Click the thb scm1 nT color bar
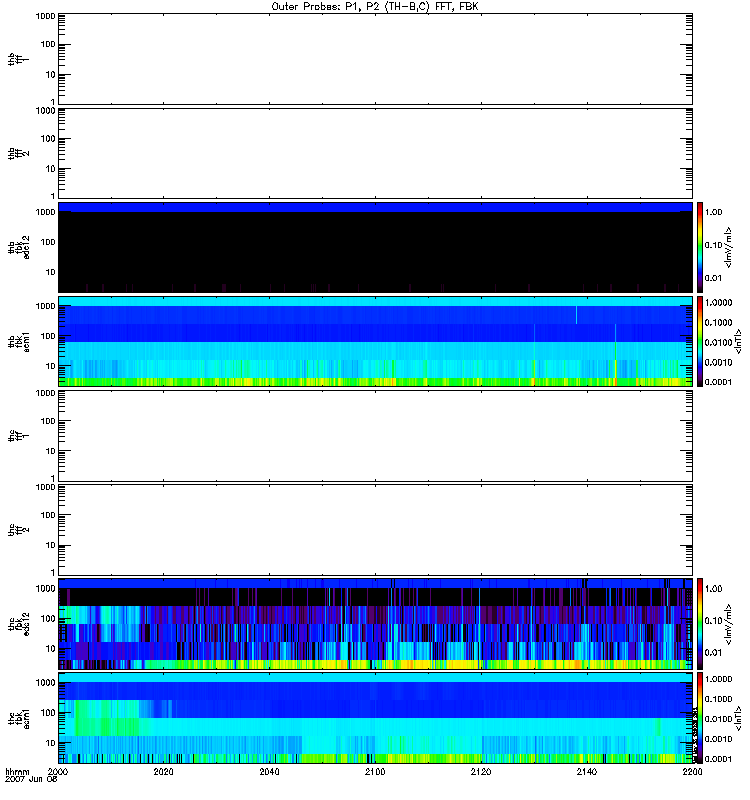This screenshot has width=750, height=800. (x=700, y=342)
